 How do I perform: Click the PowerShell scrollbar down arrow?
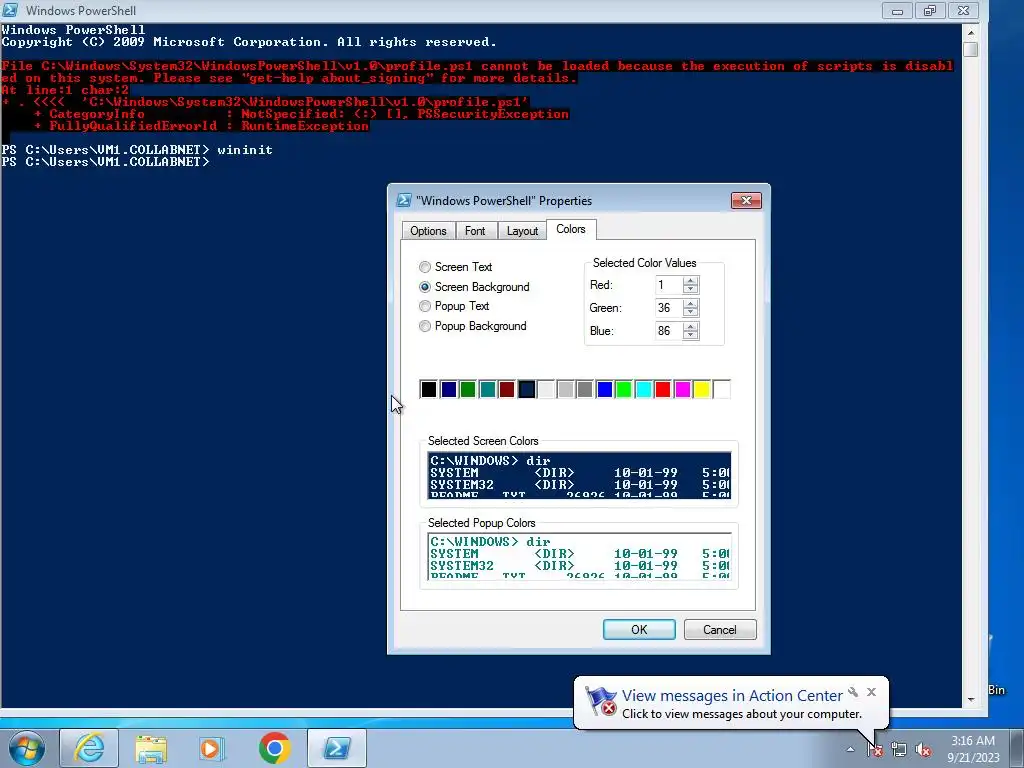970,699
